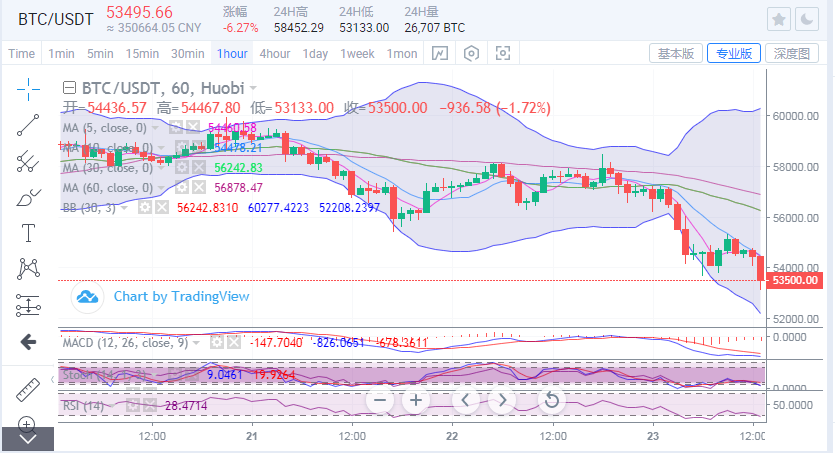The width and height of the screenshot is (835, 453).
Task: Open the MA (60, close, 0) dropdown arrow
Action: tap(161, 188)
